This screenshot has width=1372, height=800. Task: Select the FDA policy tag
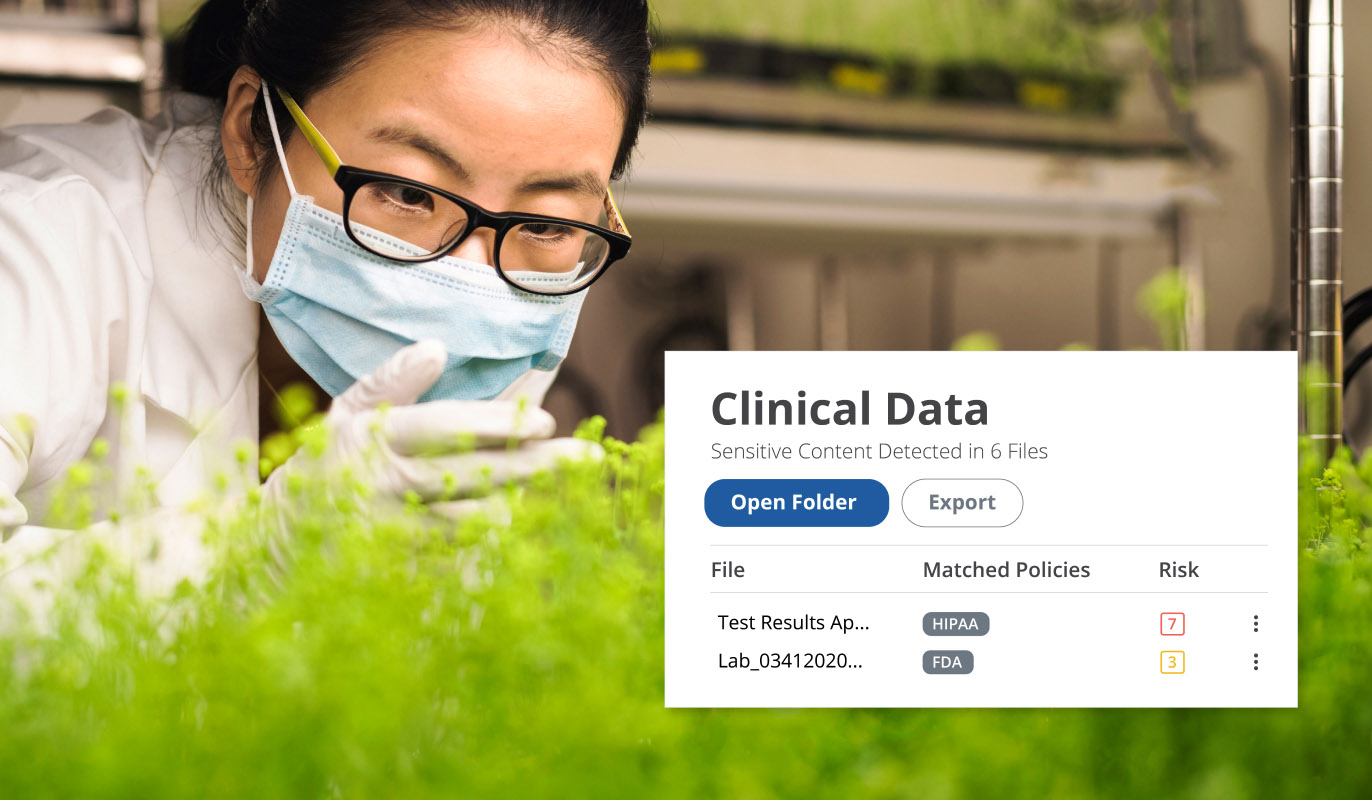[947, 662]
